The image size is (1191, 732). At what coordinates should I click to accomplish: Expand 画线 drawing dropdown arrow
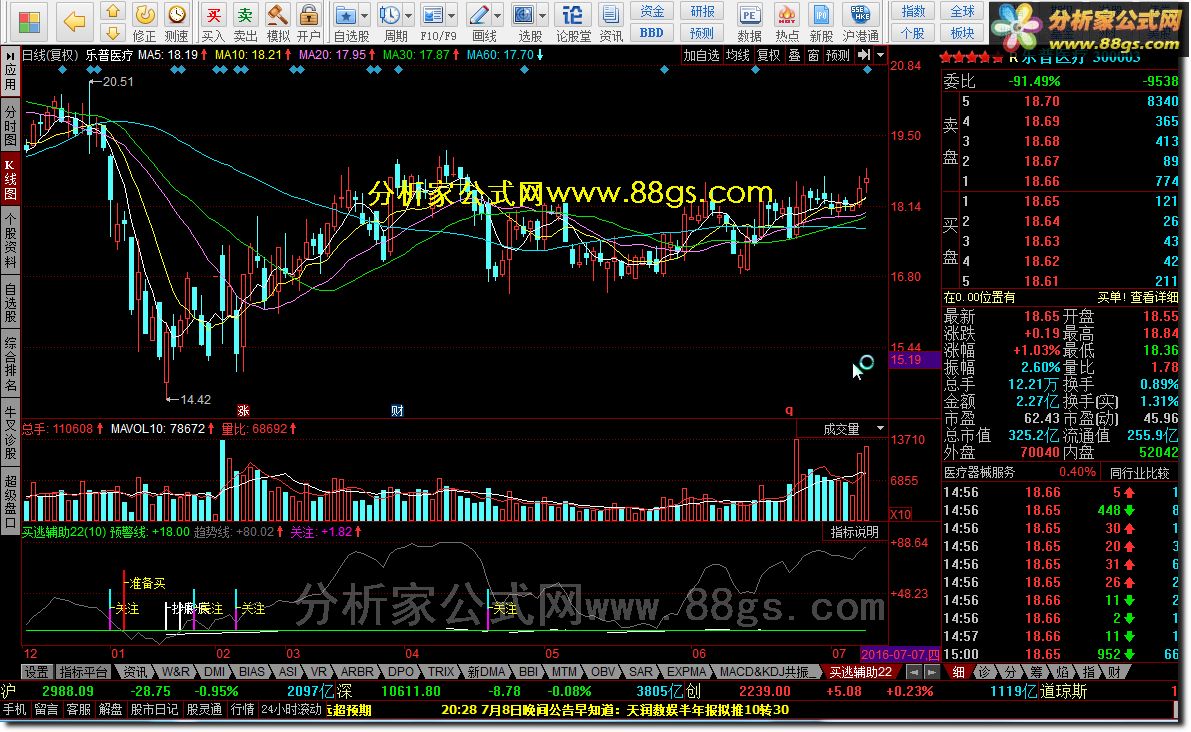(498, 15)
